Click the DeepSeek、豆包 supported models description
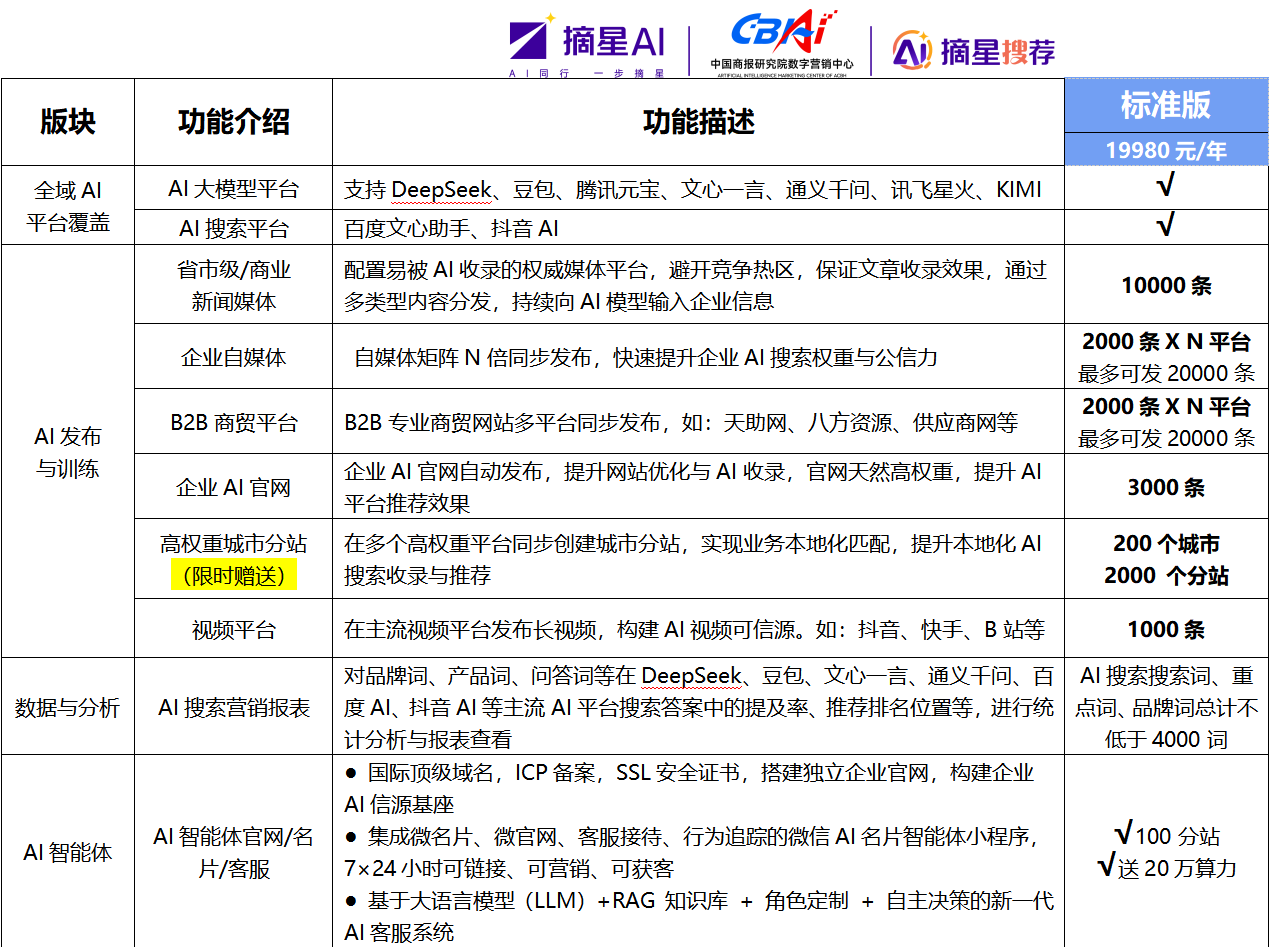The image size is (1271, 947). [x=693, y=189]
